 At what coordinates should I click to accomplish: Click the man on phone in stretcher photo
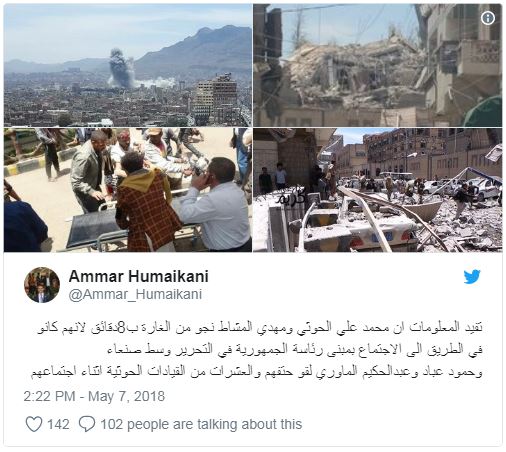(x=217, y=205)
